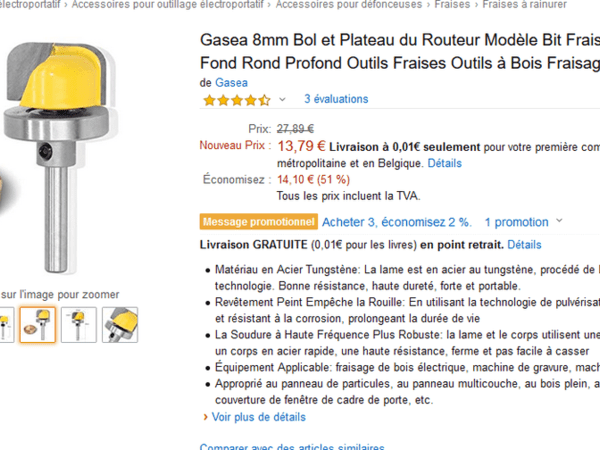The image size is (600, 450).
Task: Open Accessoires pour défonceuses breadcrumb
Action: (349, 4)
